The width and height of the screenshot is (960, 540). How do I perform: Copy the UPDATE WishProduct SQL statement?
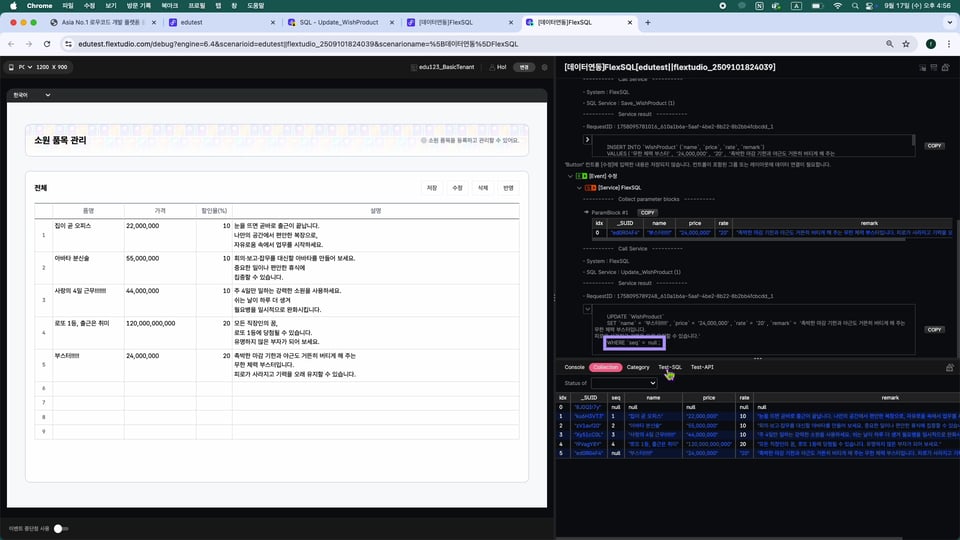[x=934, y=329]
